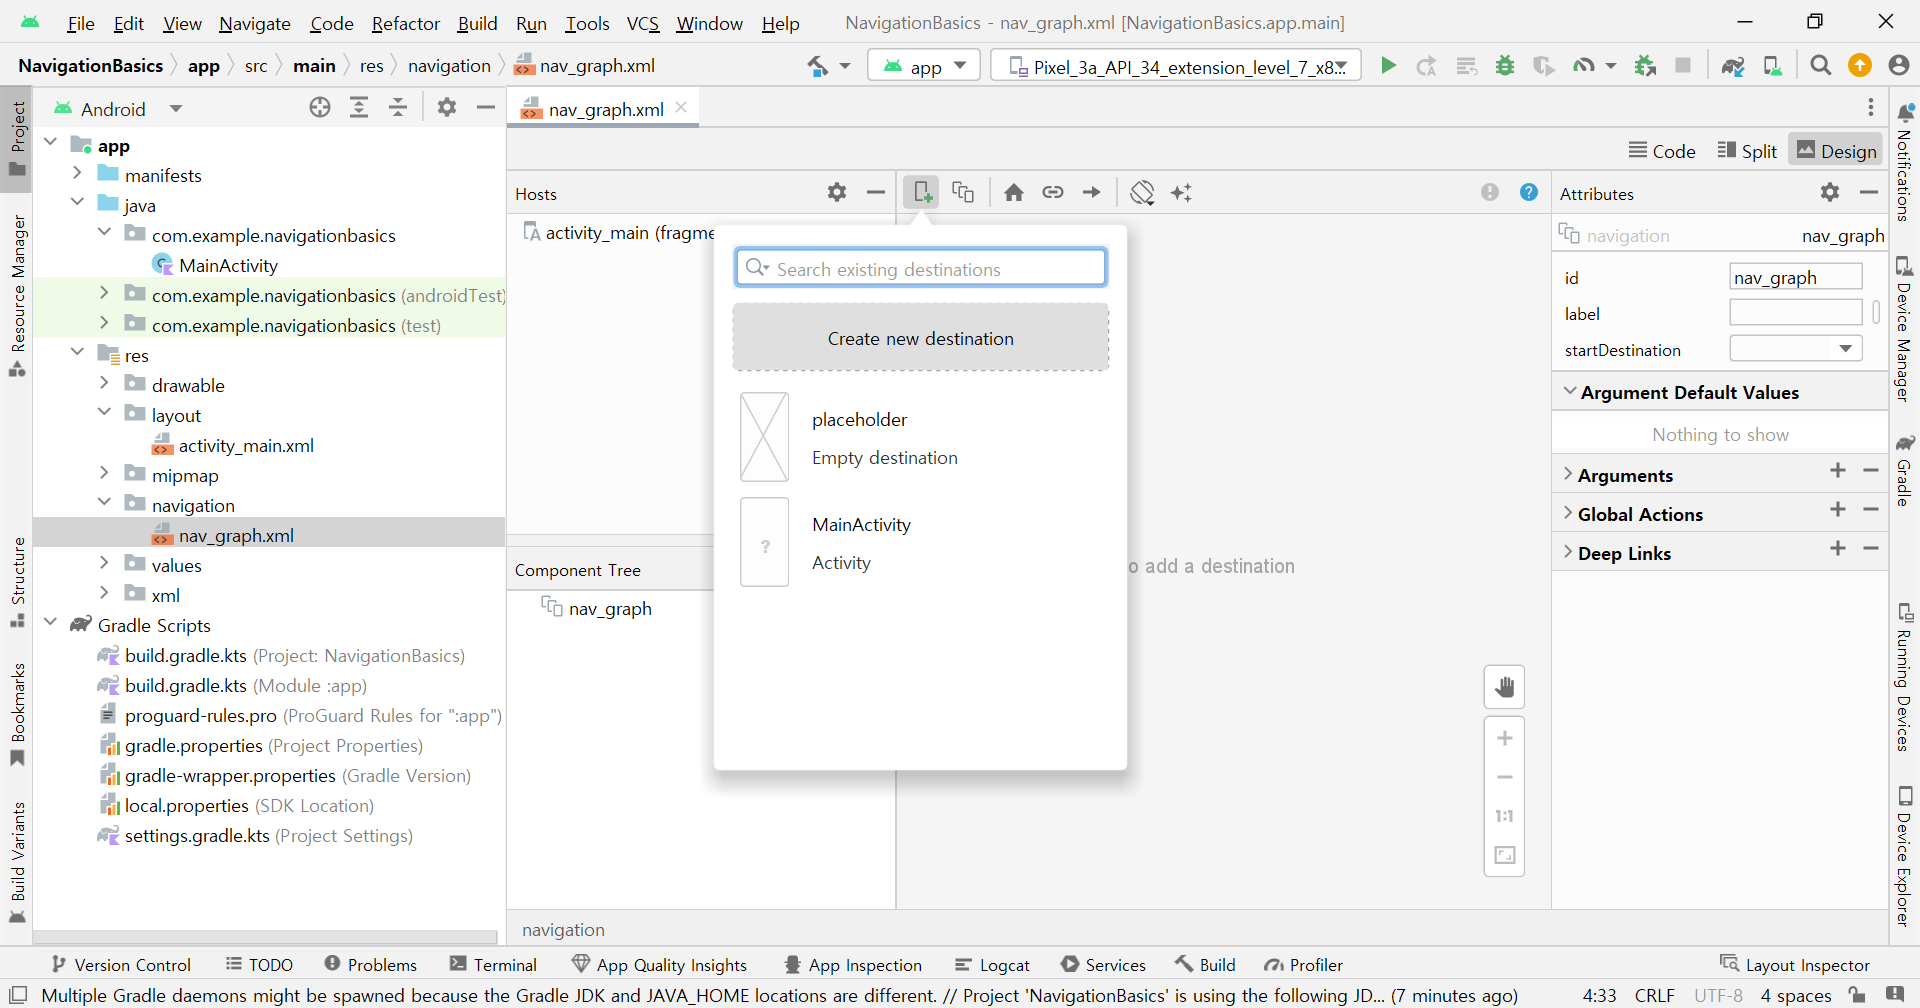The image size is (1920, 1008).
Task: Click Create new destination button
Action: pyautogui.click(x=921, y=338)
